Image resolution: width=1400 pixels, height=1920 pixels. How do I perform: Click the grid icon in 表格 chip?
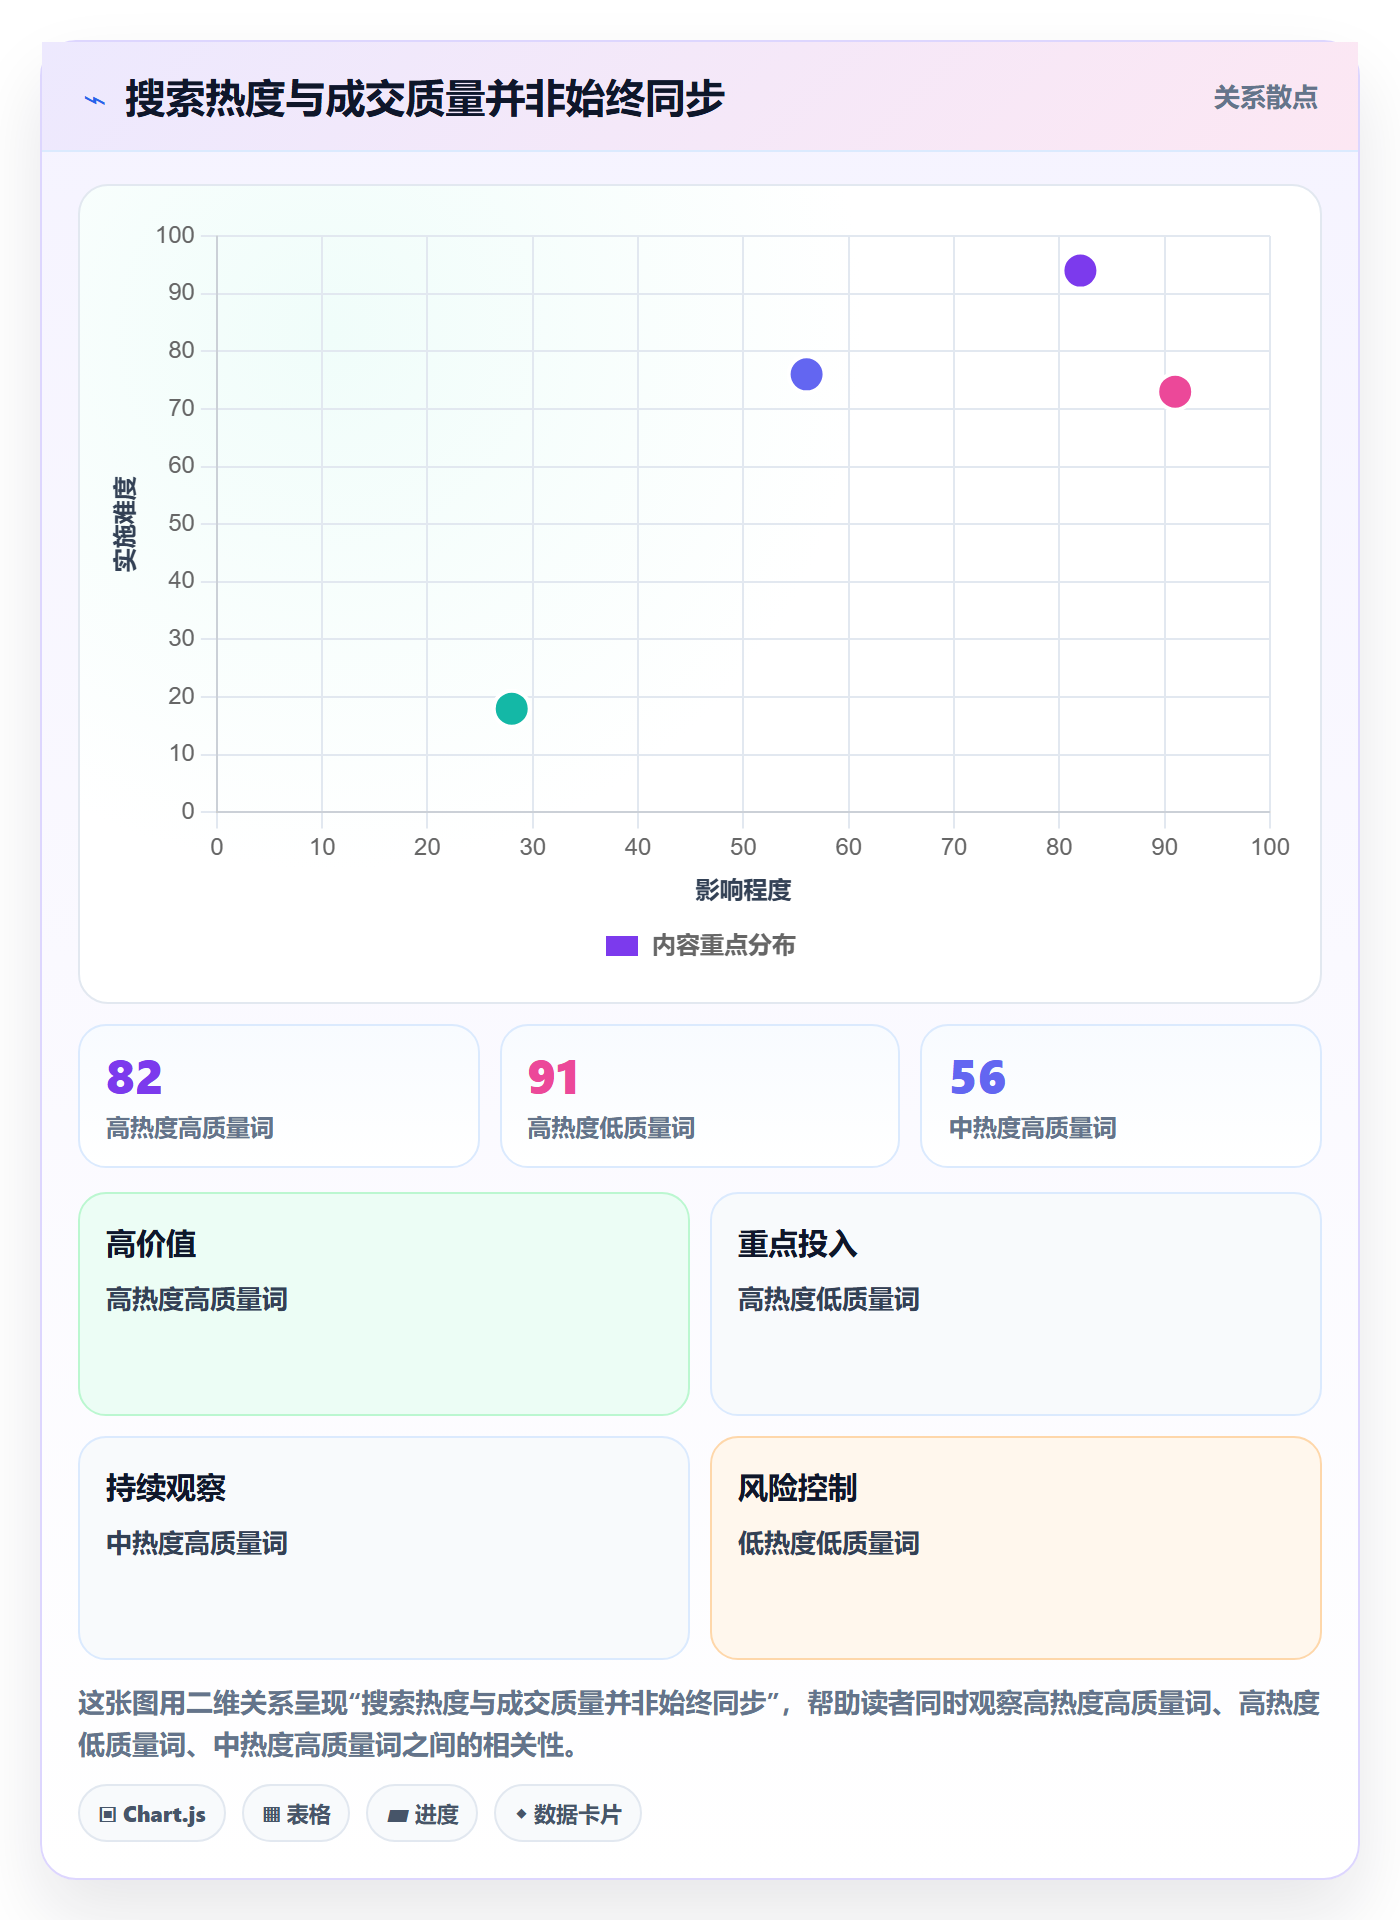tap(272, 1815)
